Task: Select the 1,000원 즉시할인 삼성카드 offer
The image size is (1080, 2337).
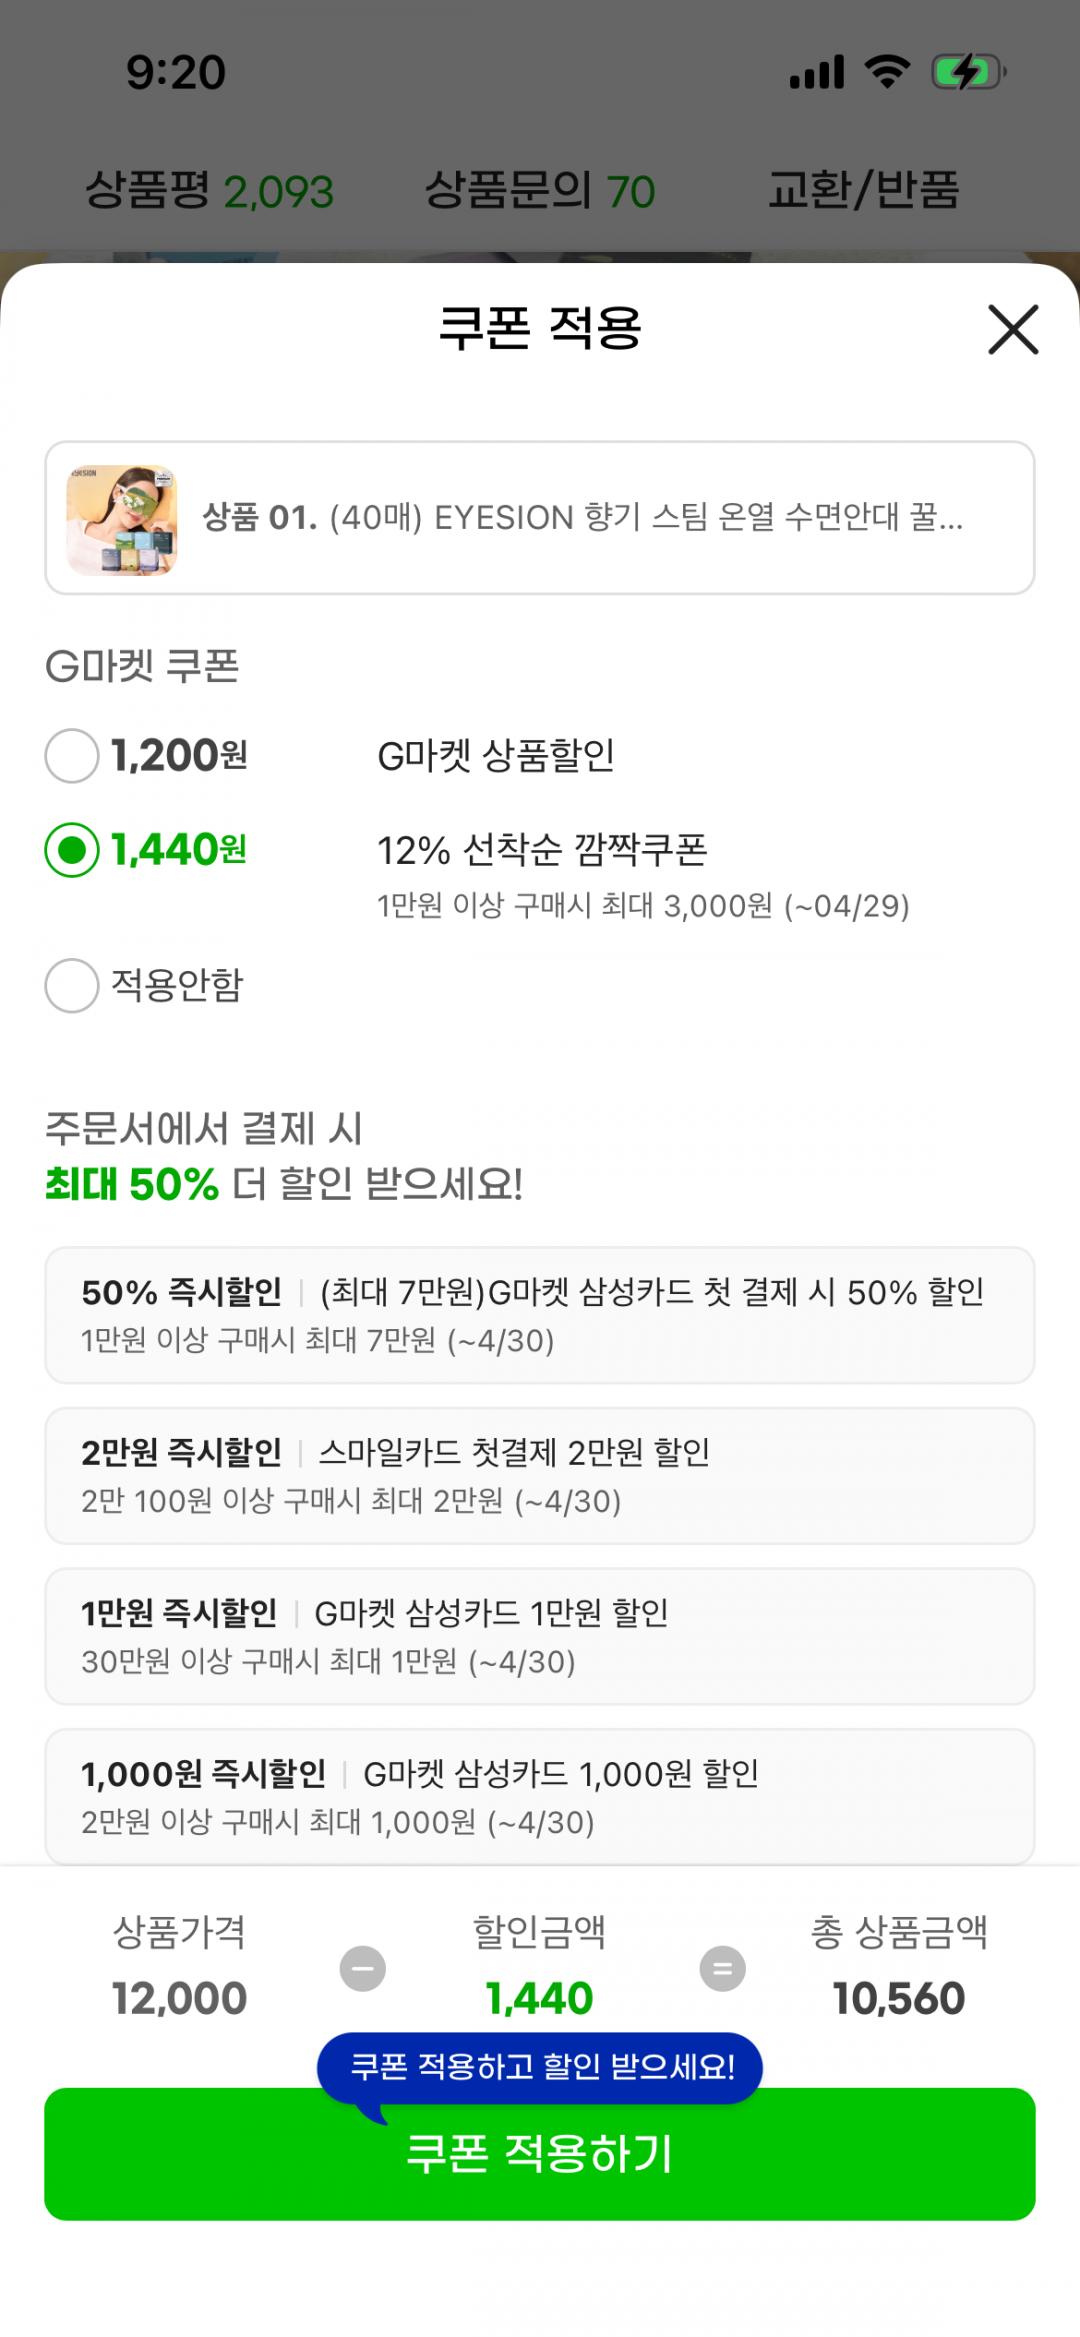Action: point(540,1796)
